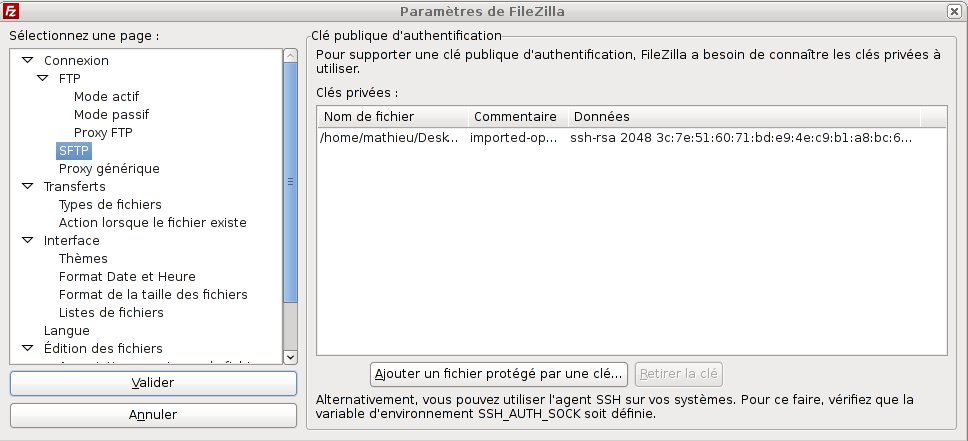
Task: Collapse the FTP tree node
Action: pyautogui.click(x=42, y=78)
